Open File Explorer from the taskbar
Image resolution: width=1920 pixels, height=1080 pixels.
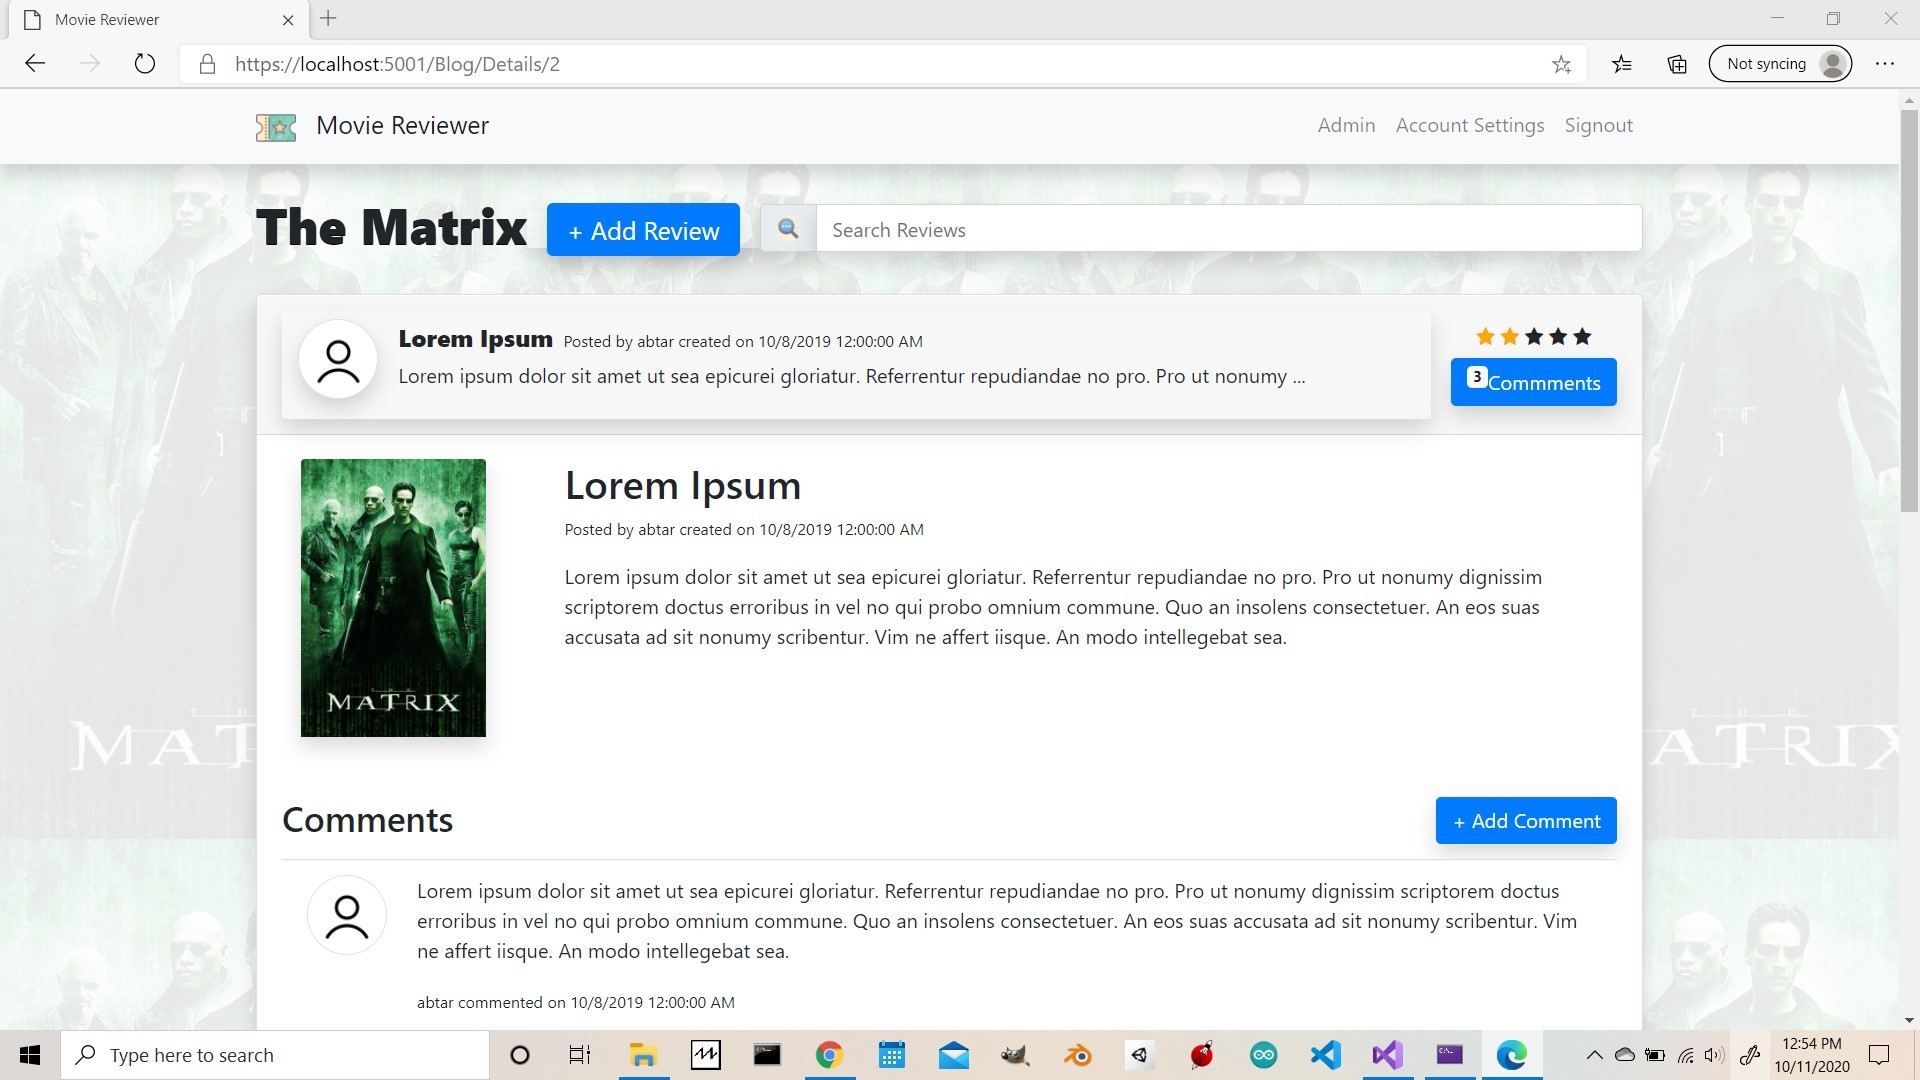(643, 1055)
